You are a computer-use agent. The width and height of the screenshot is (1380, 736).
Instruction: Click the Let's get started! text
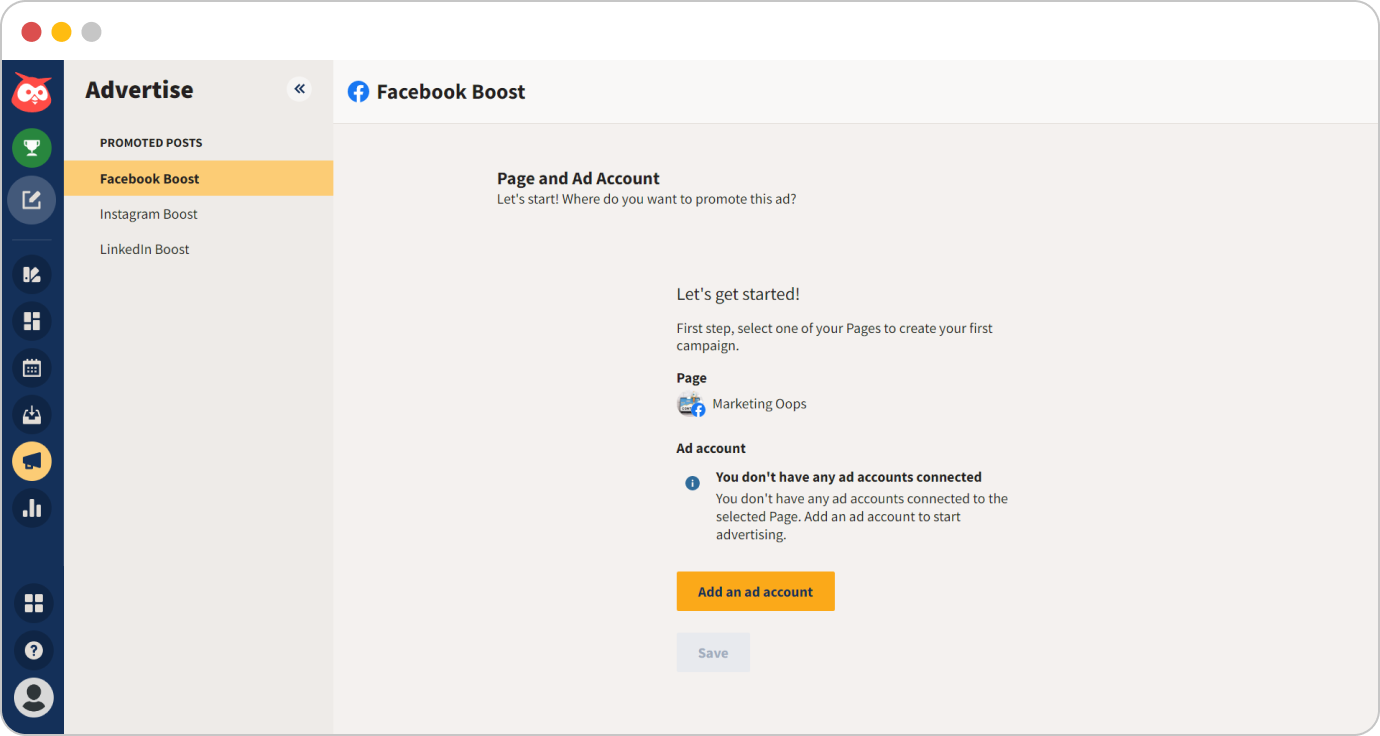(738, 294)
